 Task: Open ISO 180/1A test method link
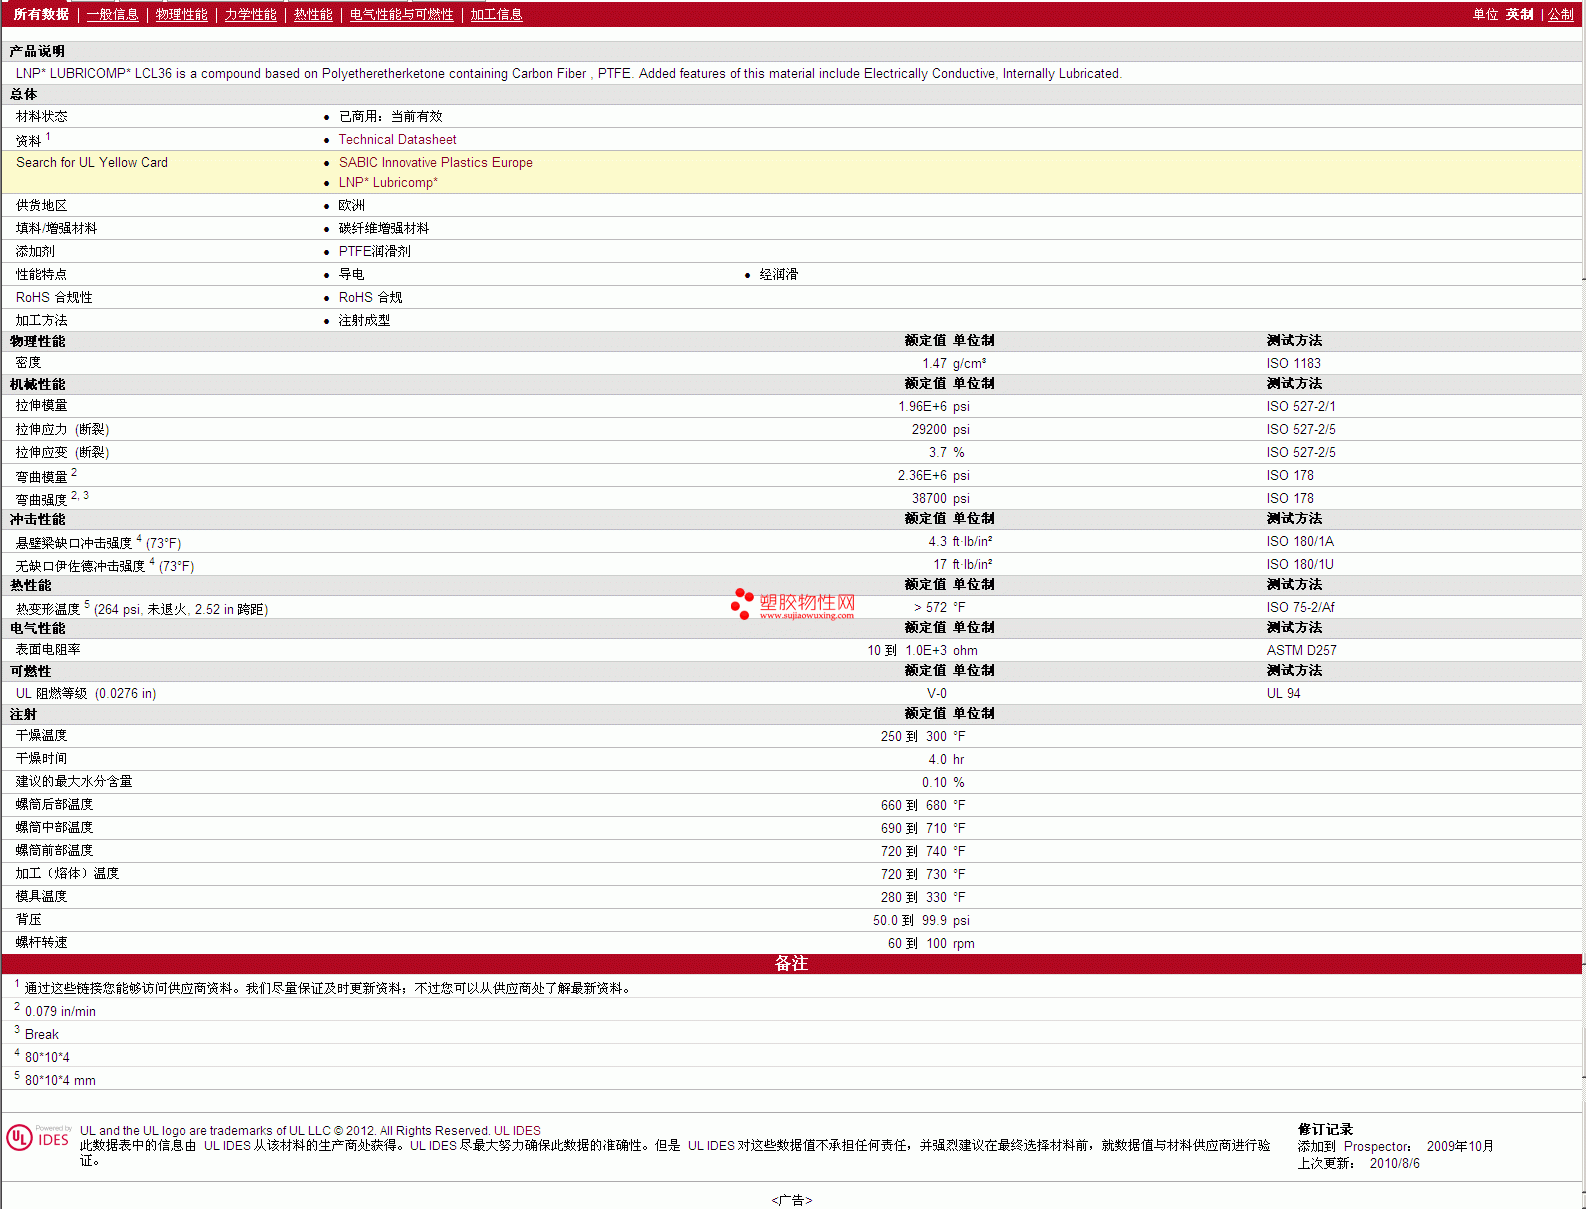1299,541
